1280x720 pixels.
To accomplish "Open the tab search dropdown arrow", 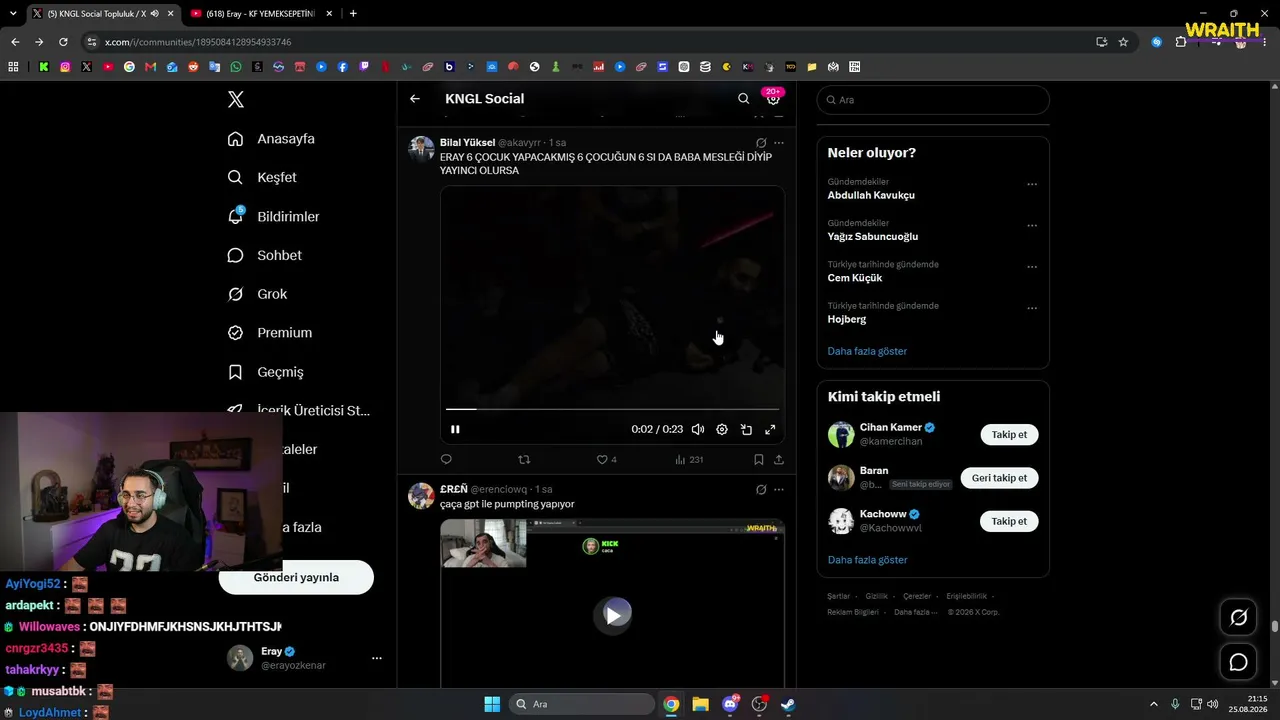I will point(13,14).
